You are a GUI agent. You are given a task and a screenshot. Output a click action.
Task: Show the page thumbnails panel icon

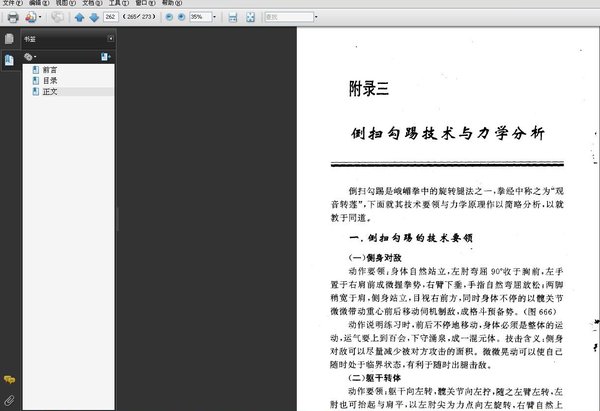pyautogui.click(x=9, y=39)
